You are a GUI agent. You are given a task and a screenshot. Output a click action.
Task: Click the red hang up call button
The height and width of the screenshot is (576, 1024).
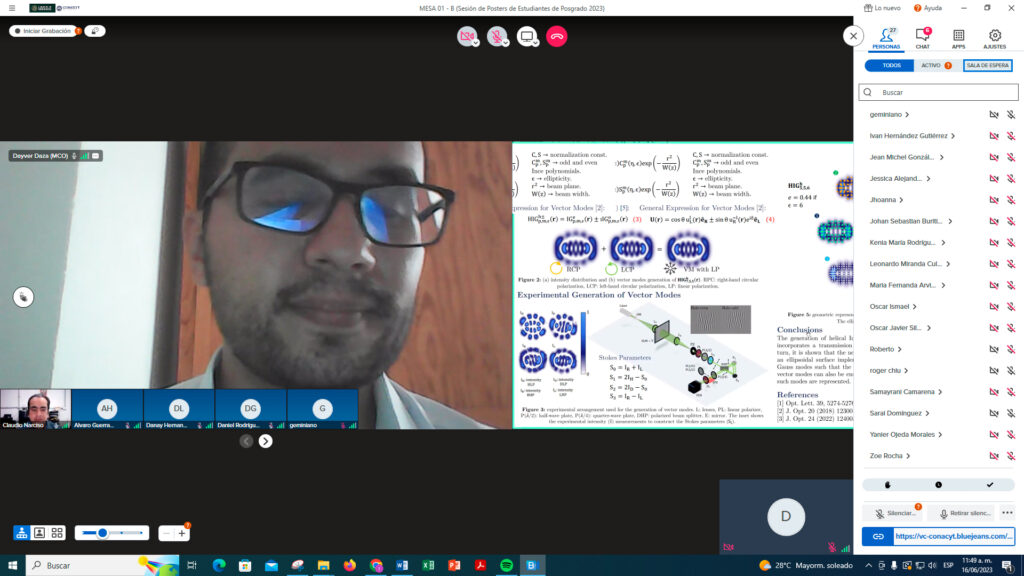[x=557, y=36]
